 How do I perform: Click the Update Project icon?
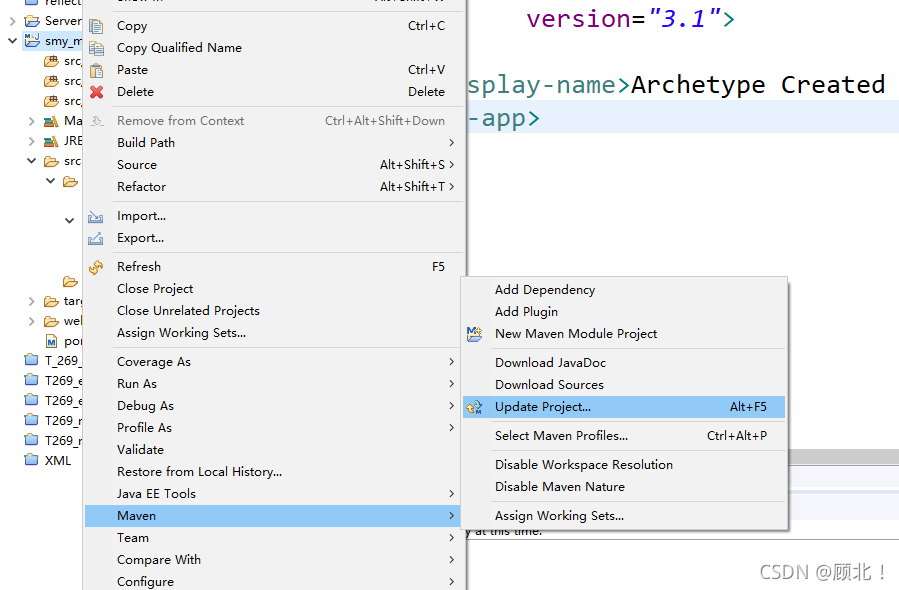pos(474,407)
